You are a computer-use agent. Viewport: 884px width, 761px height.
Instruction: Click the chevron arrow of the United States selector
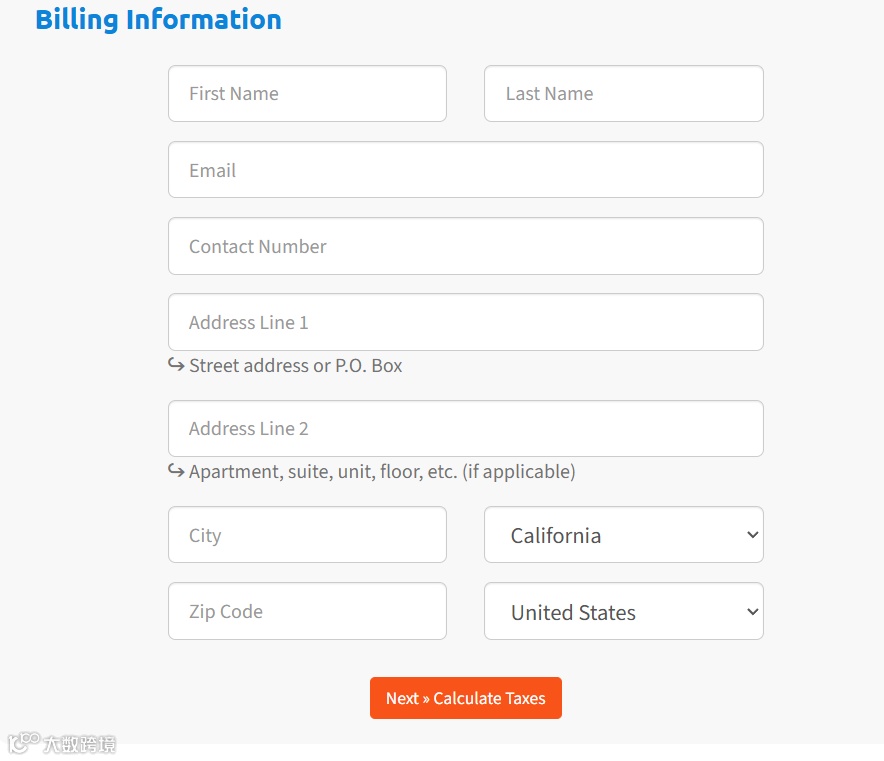coord(753,612)
